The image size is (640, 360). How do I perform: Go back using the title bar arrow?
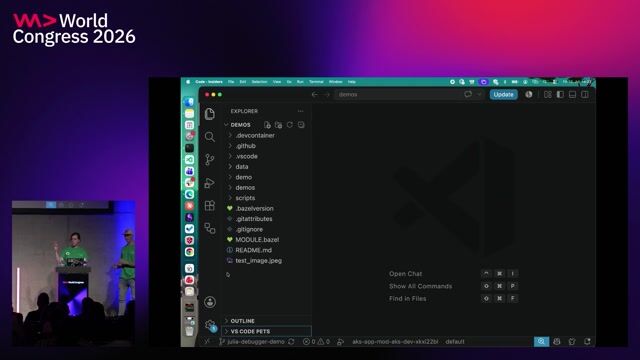tap(315, 94)
